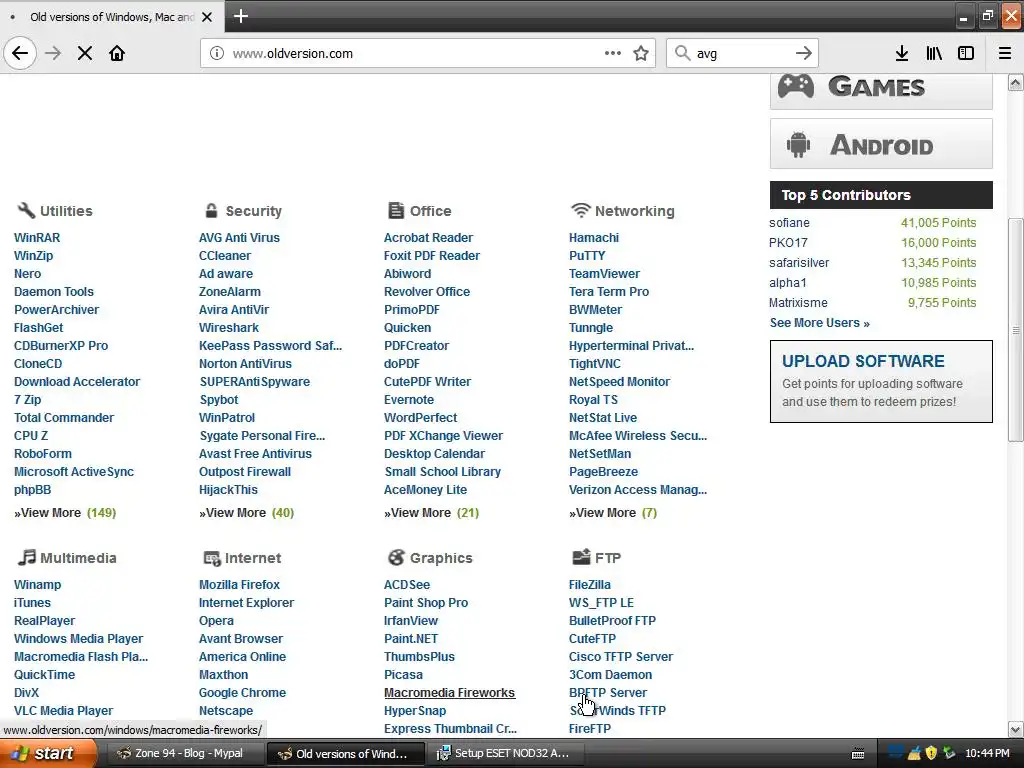Select contributor sofiane

pyautogui.click(x=789, y=223)
